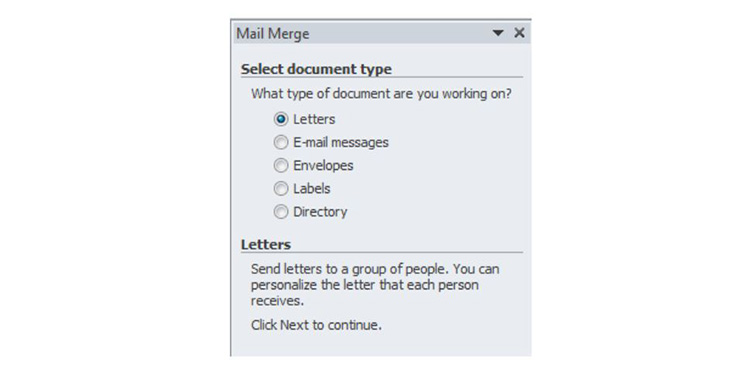Click the 'Letters' option label text
This screenshot has height=370, width=750.
[314, 119]
